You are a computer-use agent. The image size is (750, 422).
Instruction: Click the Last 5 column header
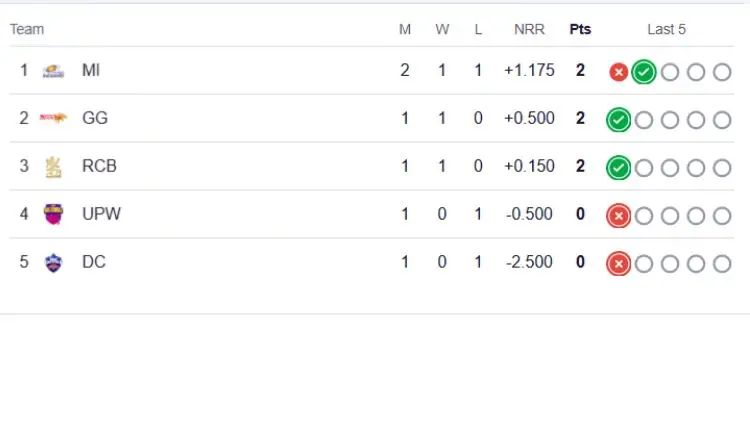667,29
